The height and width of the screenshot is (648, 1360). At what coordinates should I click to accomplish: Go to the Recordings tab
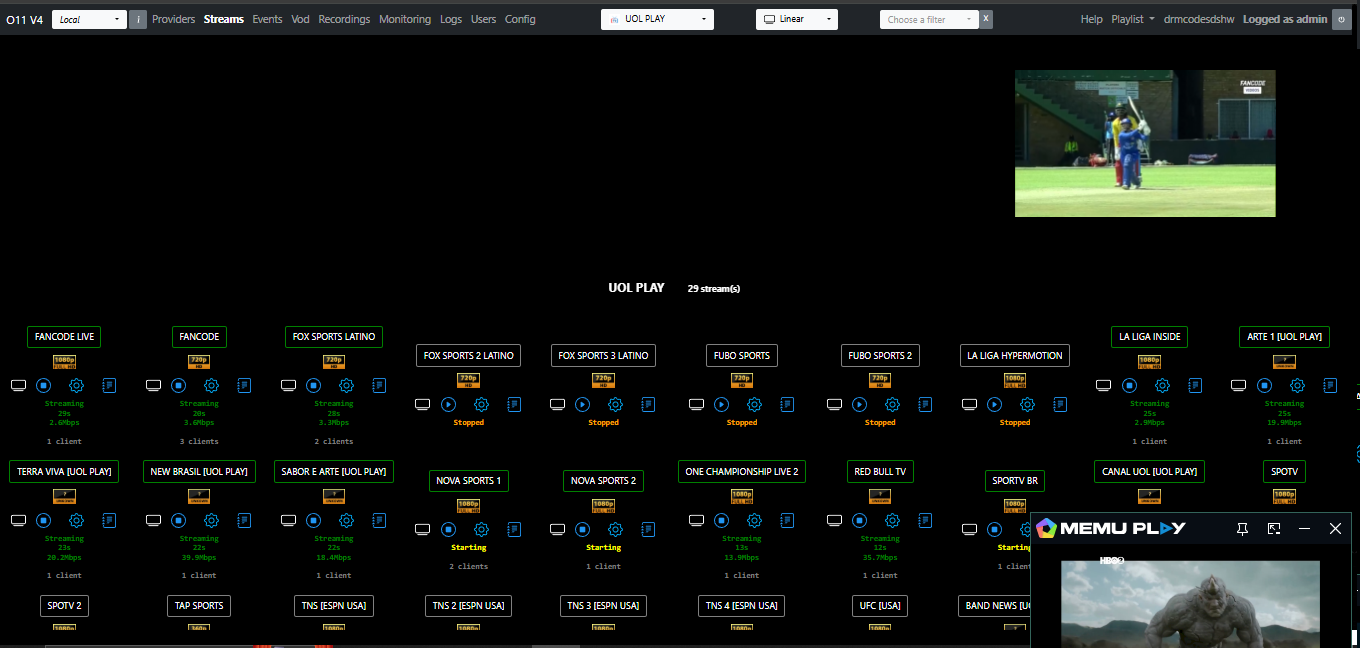coord(344,19)
